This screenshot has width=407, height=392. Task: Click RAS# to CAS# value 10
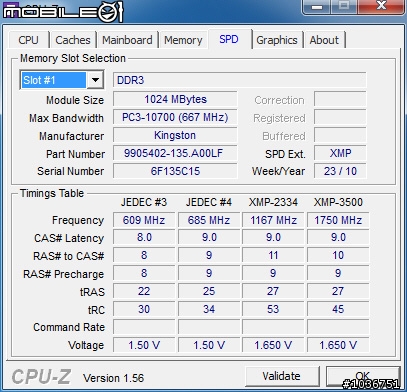pyautogui.click(x=338, y=256)
